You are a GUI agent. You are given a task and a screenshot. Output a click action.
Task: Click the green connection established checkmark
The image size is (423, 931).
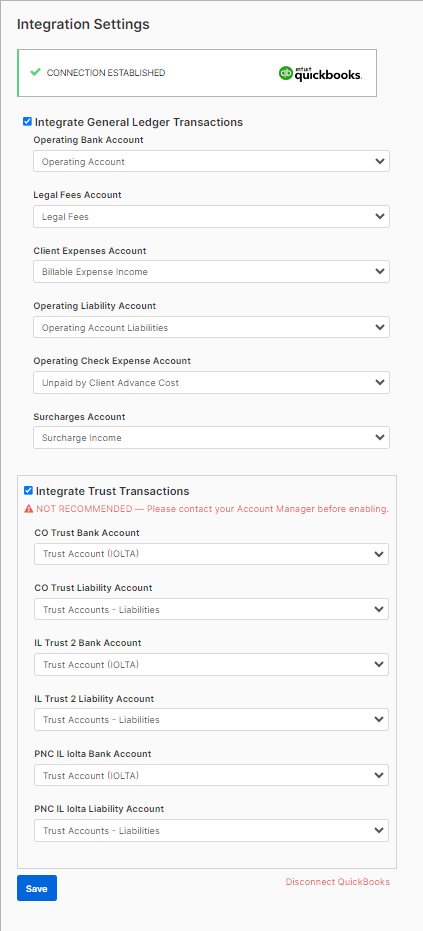[35, 72]
